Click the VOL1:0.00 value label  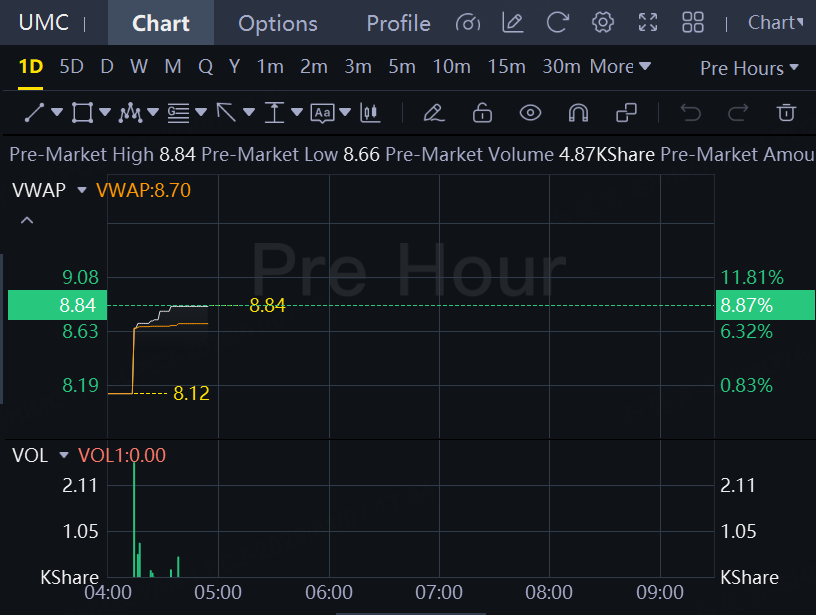click(122, 456)
